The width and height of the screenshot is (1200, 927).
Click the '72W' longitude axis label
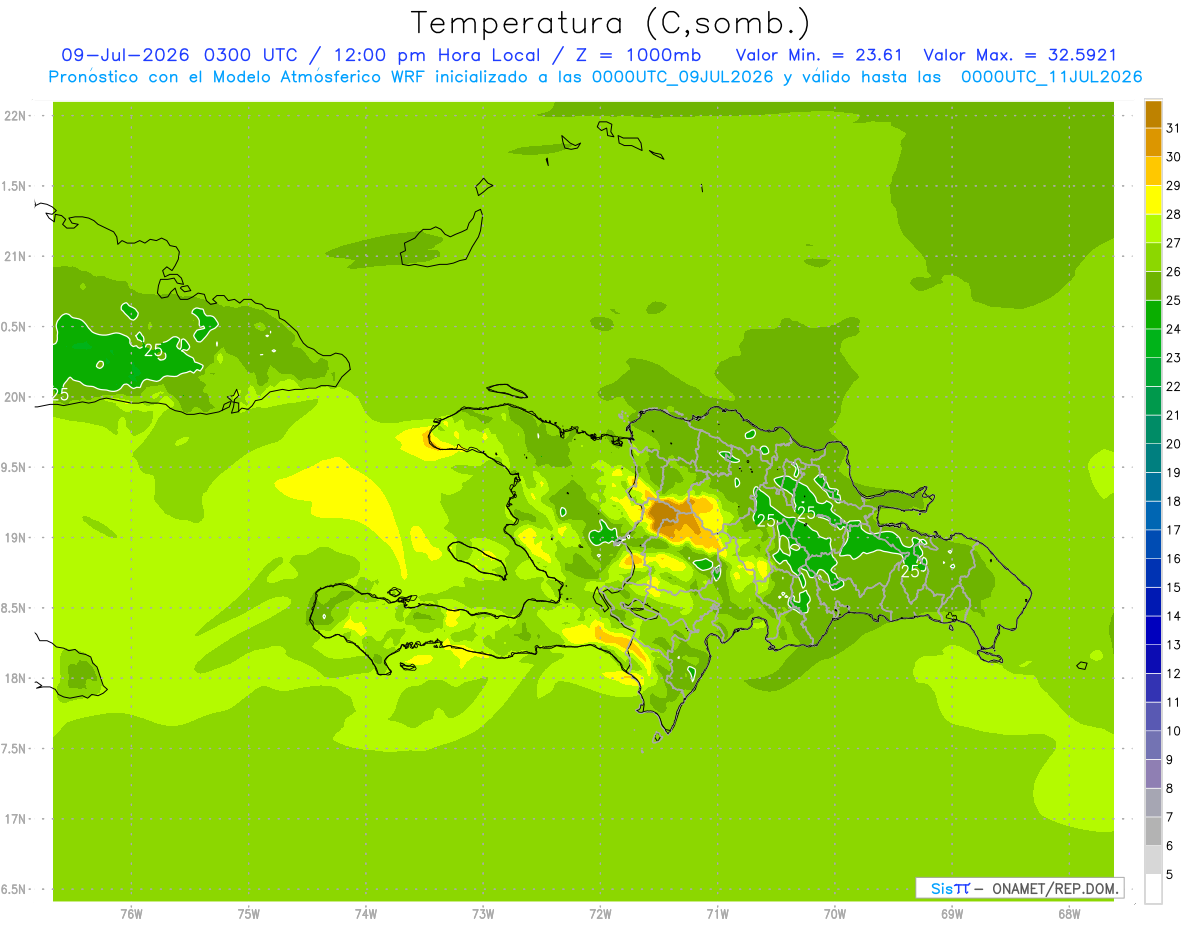[x=600, y=914]
